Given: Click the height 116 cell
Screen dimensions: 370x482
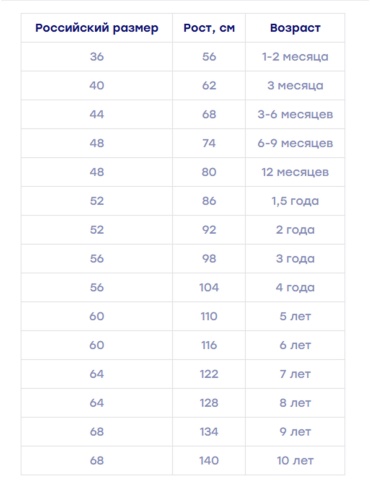Looking at the screenshot, I should pos(209,345).
